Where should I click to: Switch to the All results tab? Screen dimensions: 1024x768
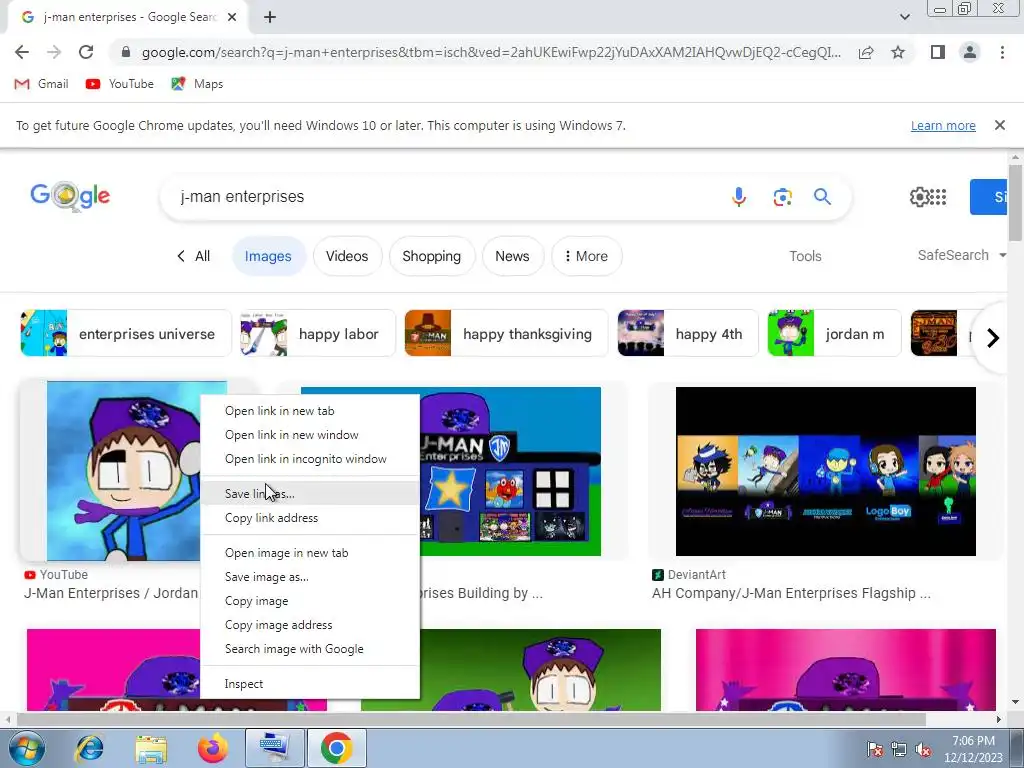pos(193,256)
